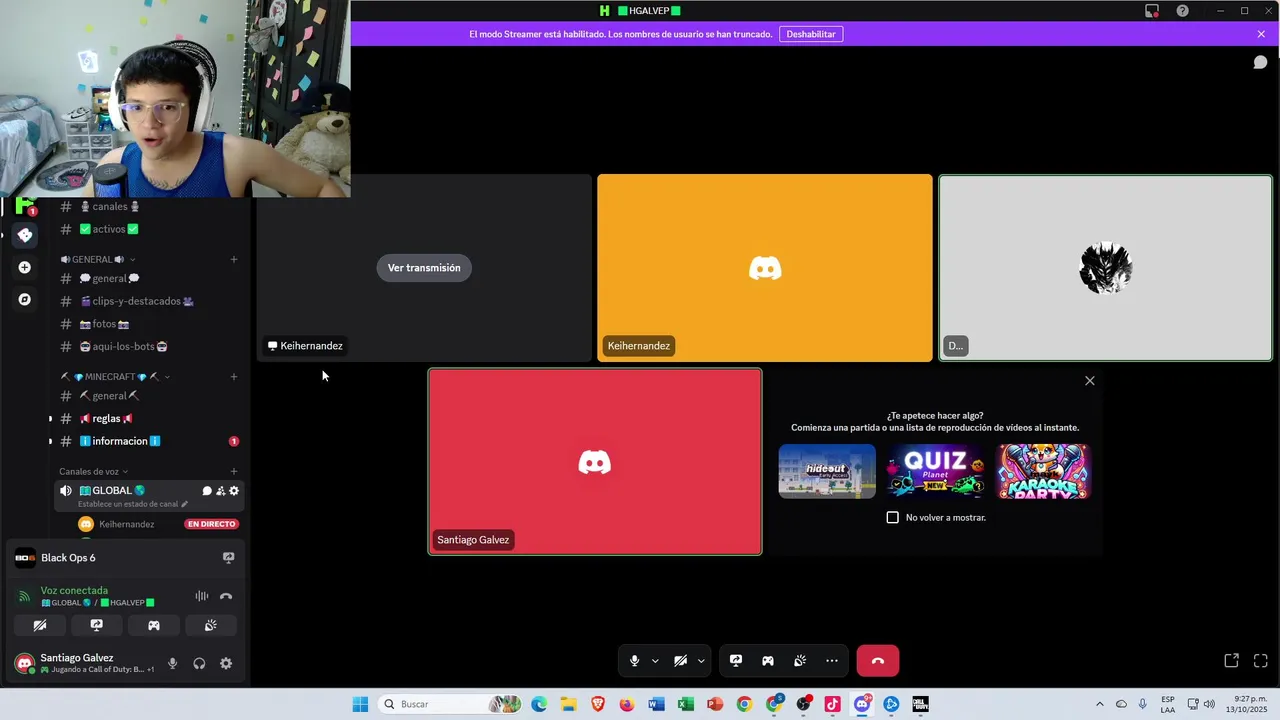Open microphone options arrow in call bar
This screenshot has height=720, width=1280.
[655, 661]
